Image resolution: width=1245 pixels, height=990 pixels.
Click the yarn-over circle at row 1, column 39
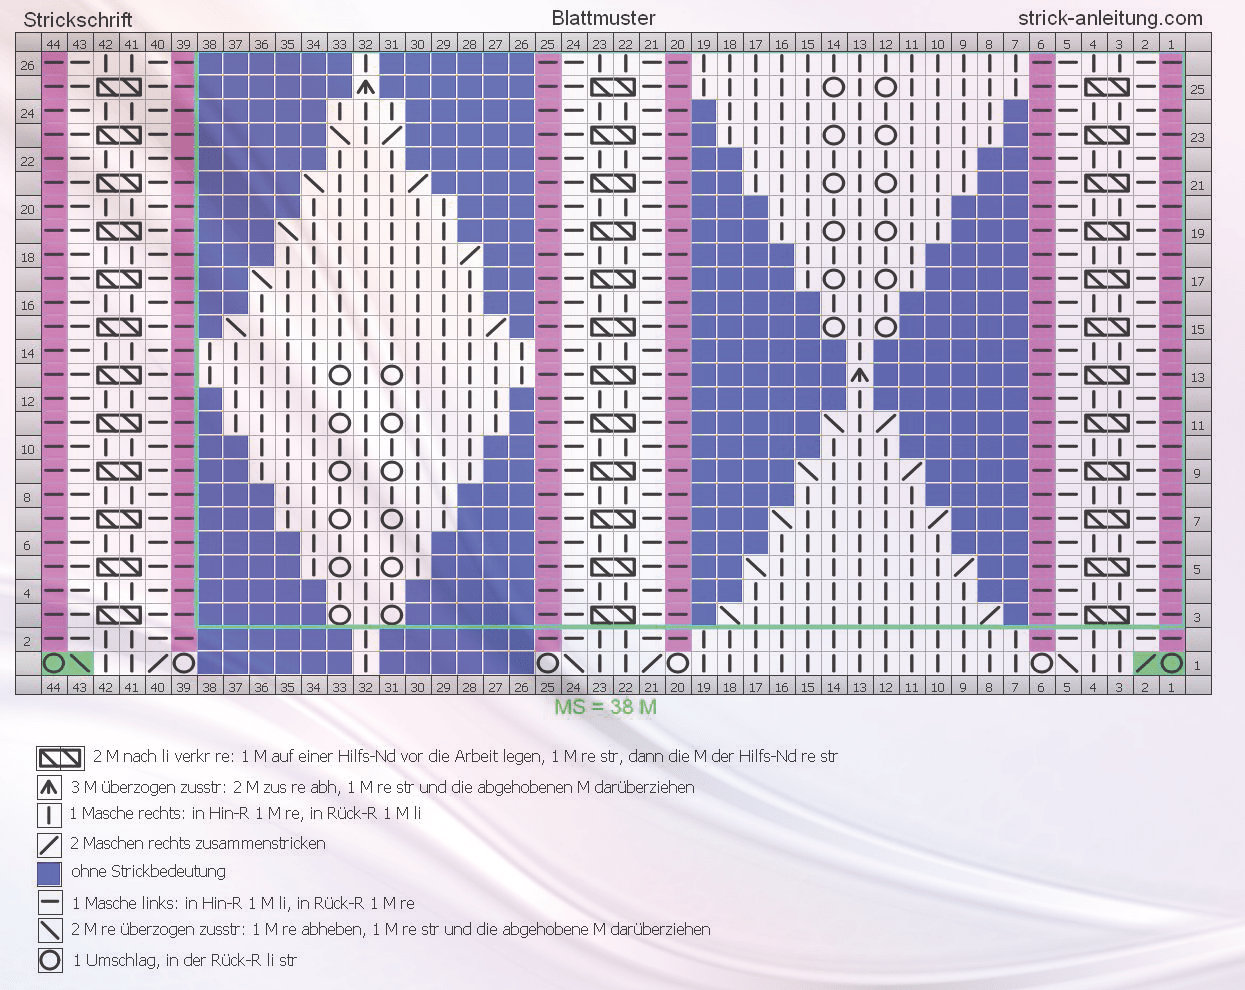(184, 663)
